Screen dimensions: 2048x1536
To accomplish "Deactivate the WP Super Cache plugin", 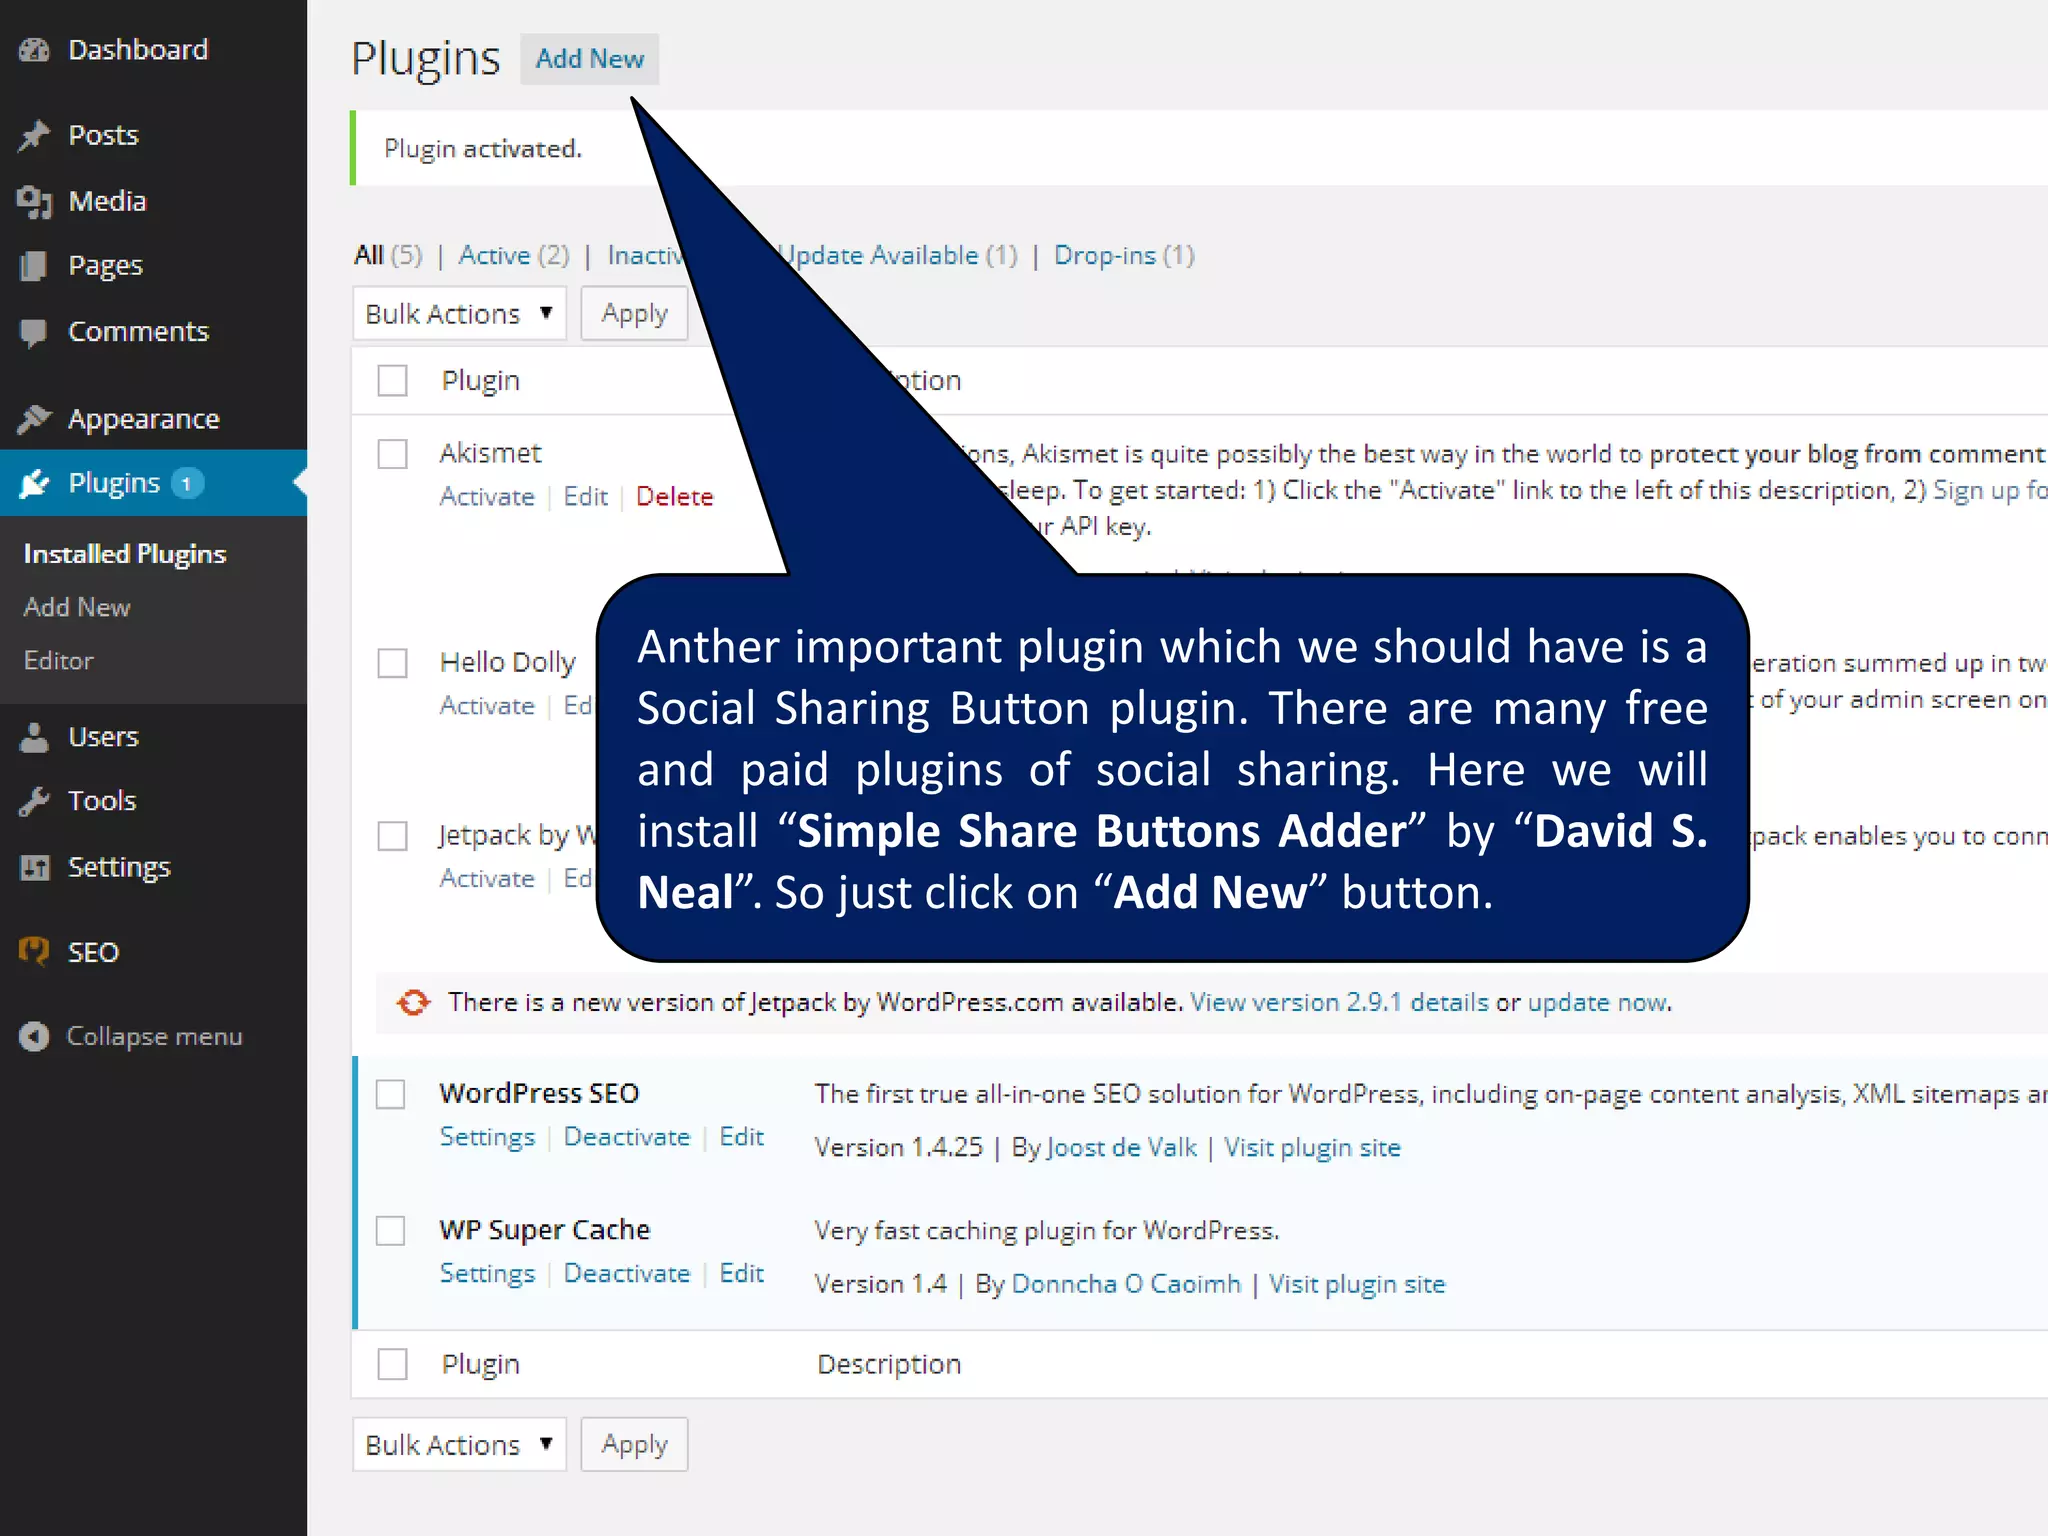I will (627, 1274).
